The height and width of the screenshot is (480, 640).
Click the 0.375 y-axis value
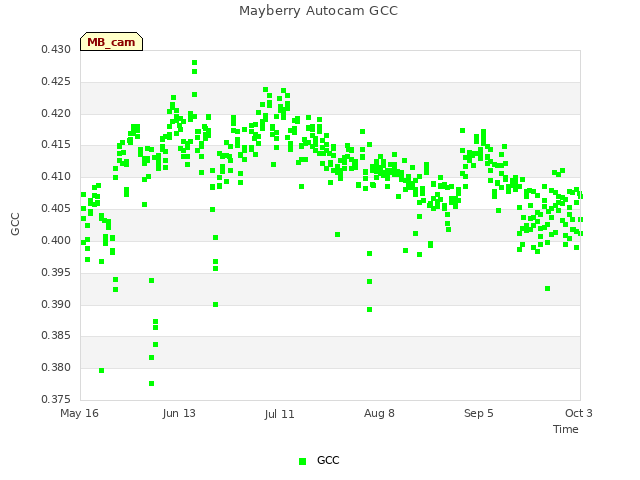click(56, 399)
